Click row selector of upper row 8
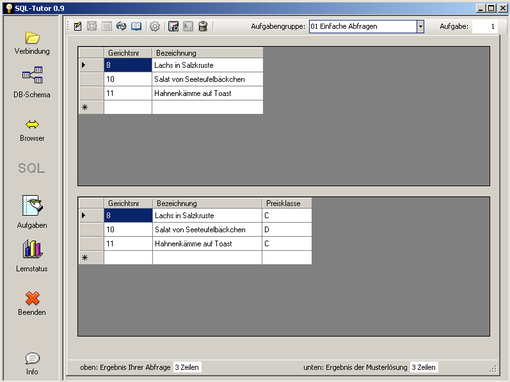510x382 pixels. click(x=91, y=65)
